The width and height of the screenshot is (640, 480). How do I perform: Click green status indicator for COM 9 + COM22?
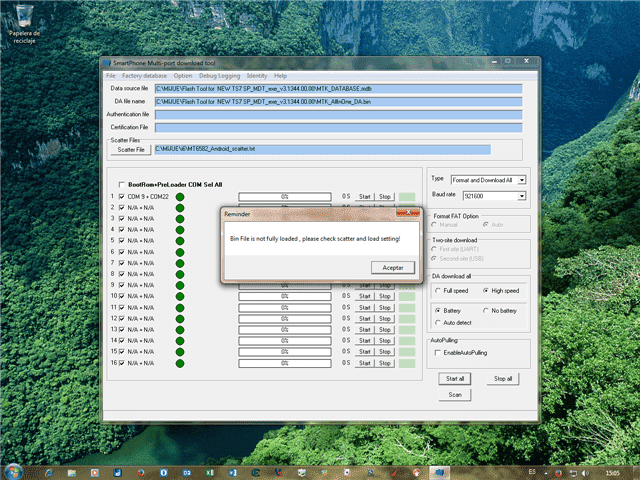[x=180, y=197]
